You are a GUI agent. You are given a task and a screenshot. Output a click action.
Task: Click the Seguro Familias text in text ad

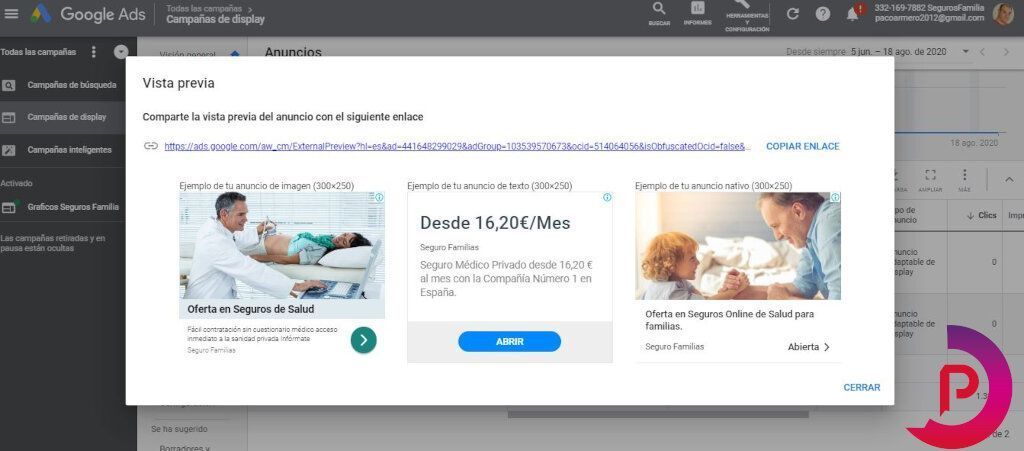(449, 247)
